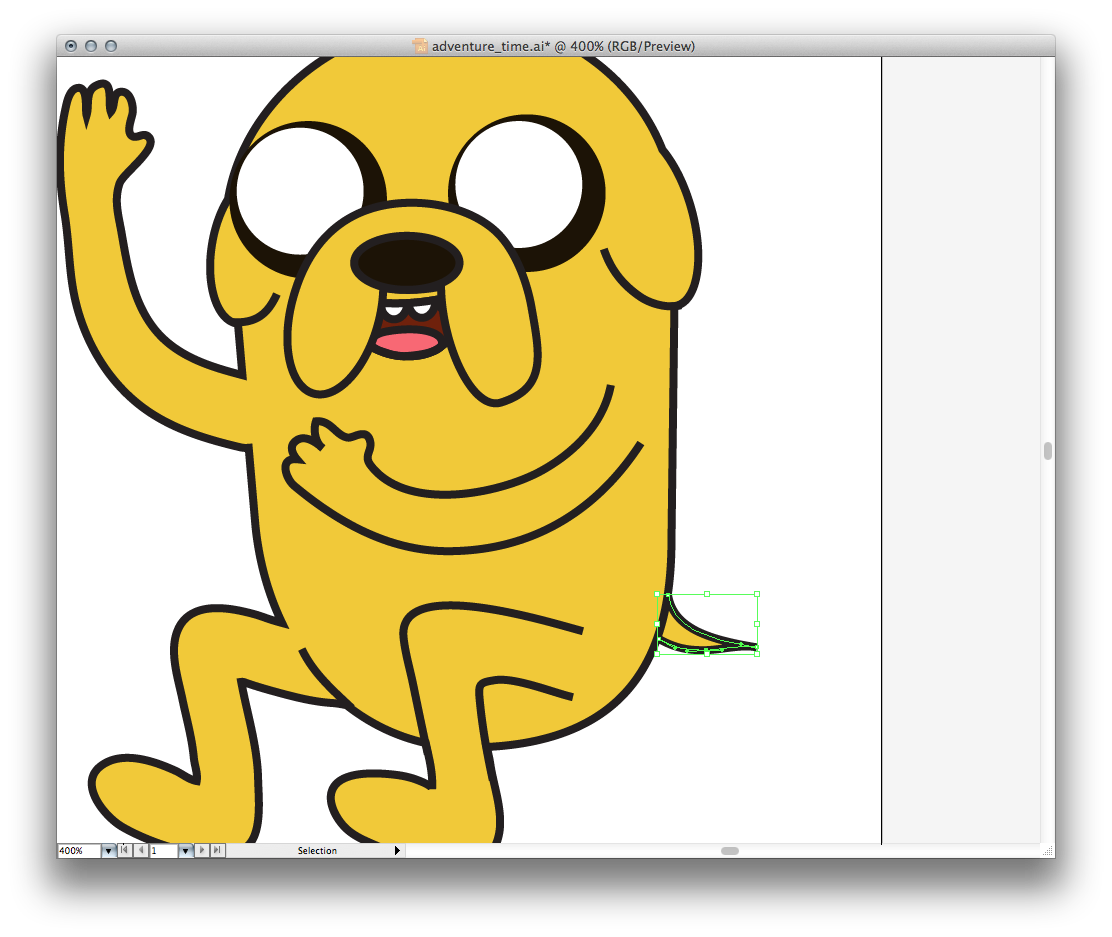Click the vertical scrollbar thumb

click(1048, 451)
